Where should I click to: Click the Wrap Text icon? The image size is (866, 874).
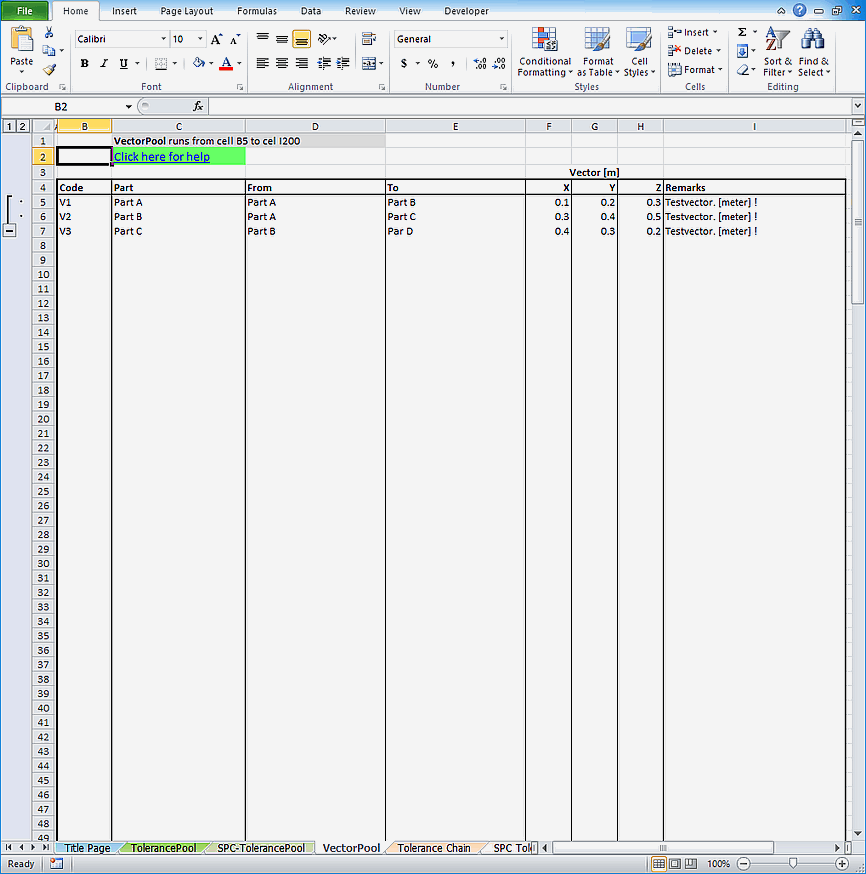pos(368,38)
